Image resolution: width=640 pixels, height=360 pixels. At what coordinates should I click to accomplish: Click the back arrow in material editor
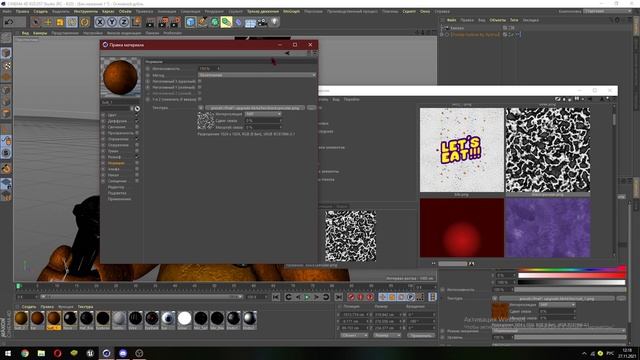point(287,53)
